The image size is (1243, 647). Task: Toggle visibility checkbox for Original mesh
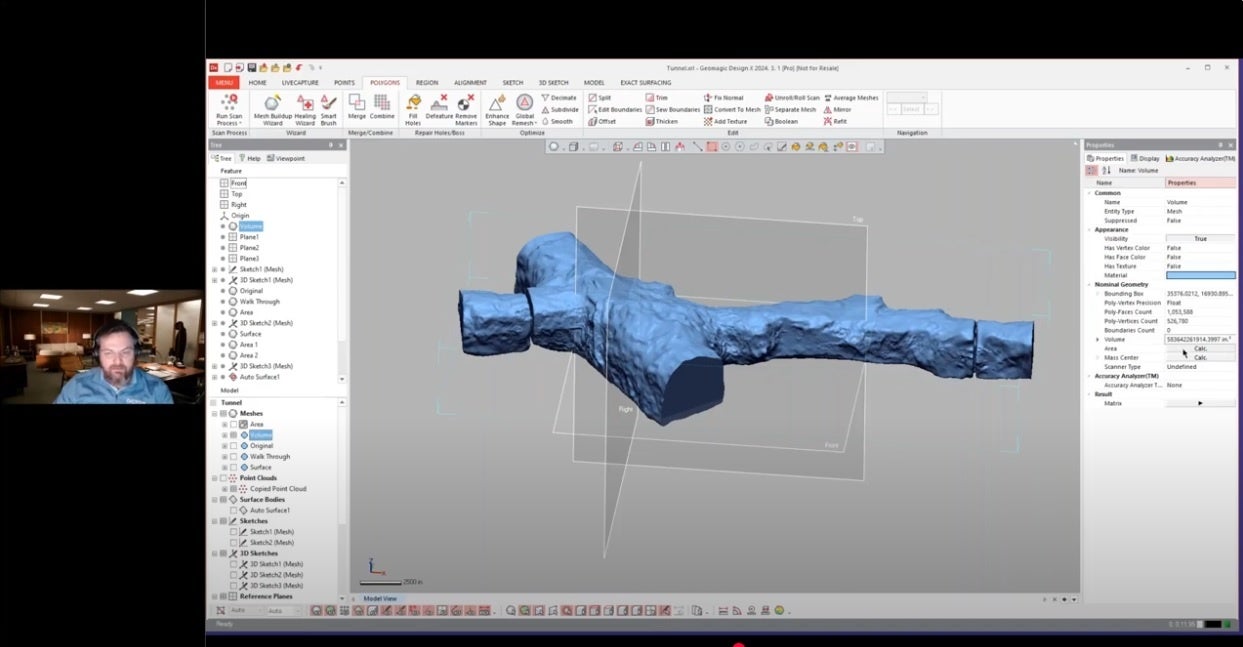(234, 446)
